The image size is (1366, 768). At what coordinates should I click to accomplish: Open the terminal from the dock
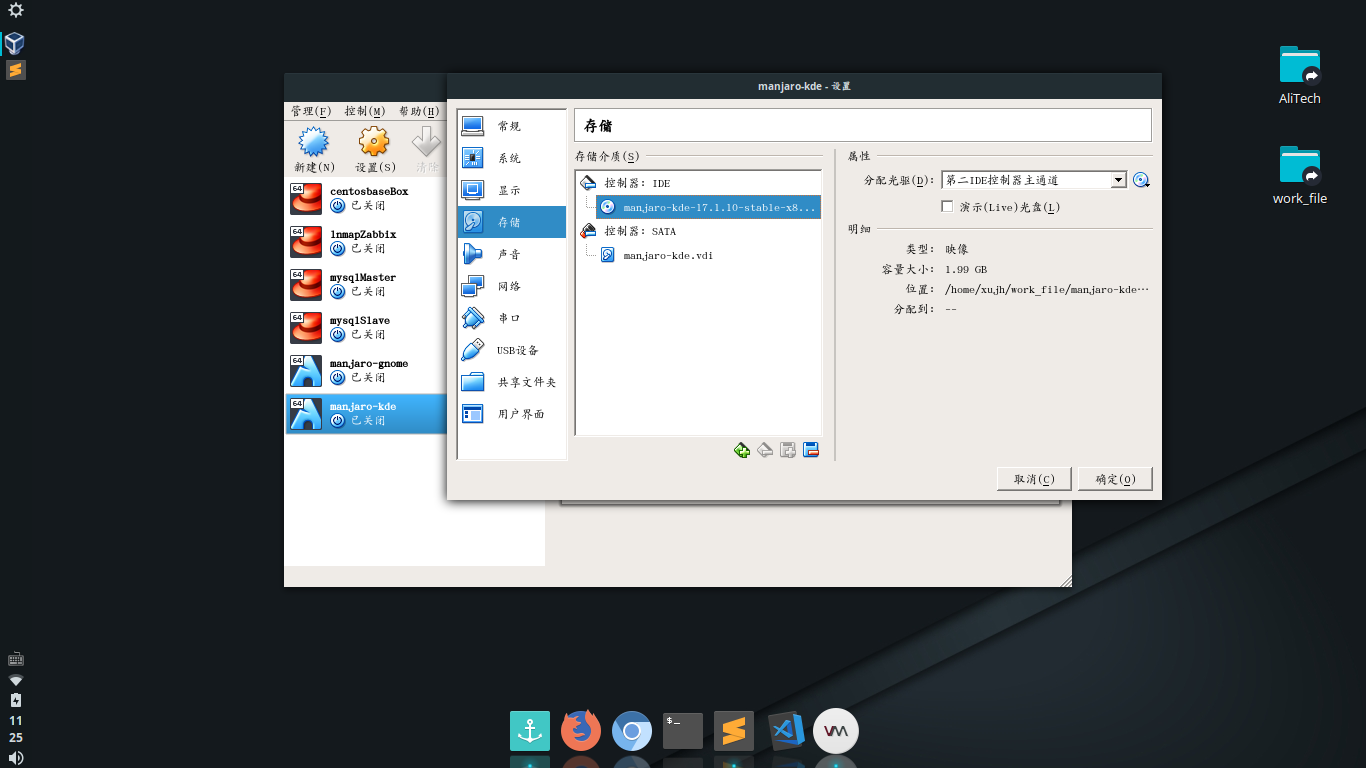click(683, 731)
